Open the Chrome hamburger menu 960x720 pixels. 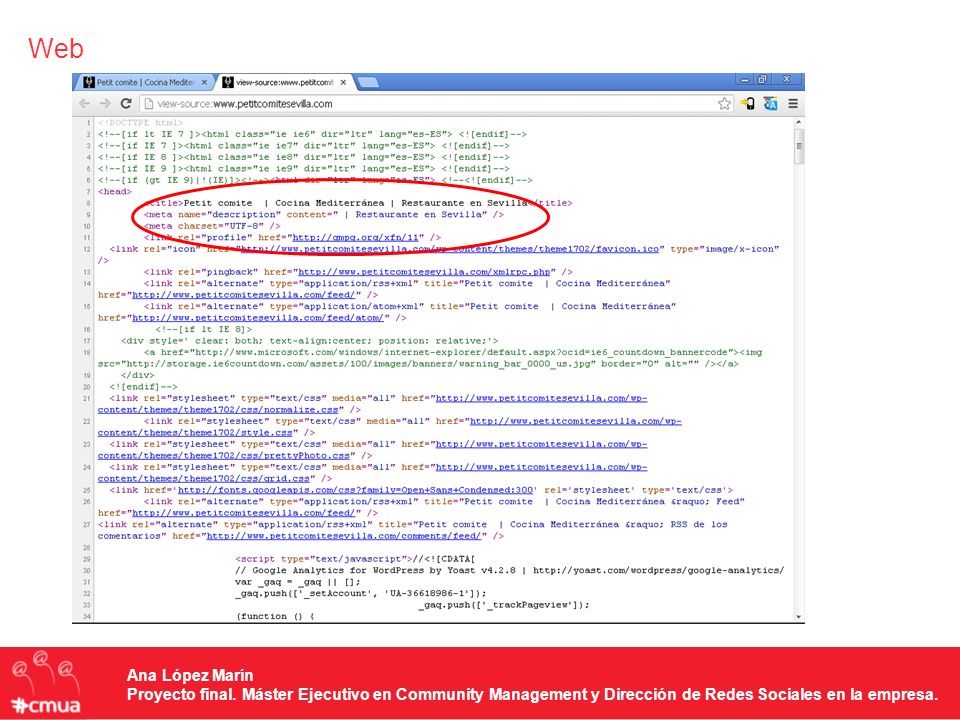pyautogui.click(x=793, y=103)
